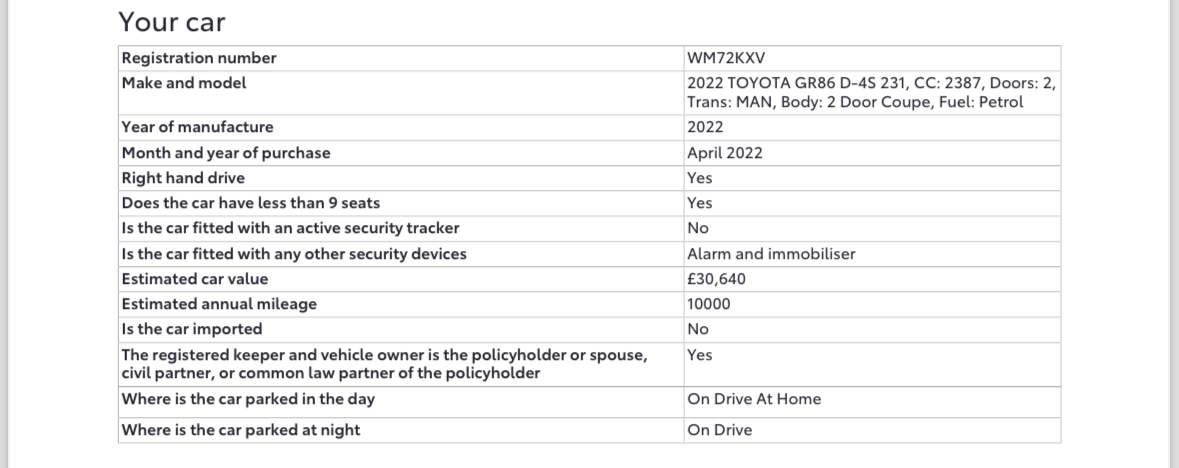Screen dimensions: 1179x468
Task: Select the April 2022 purchase date
Action: (724, 153)
